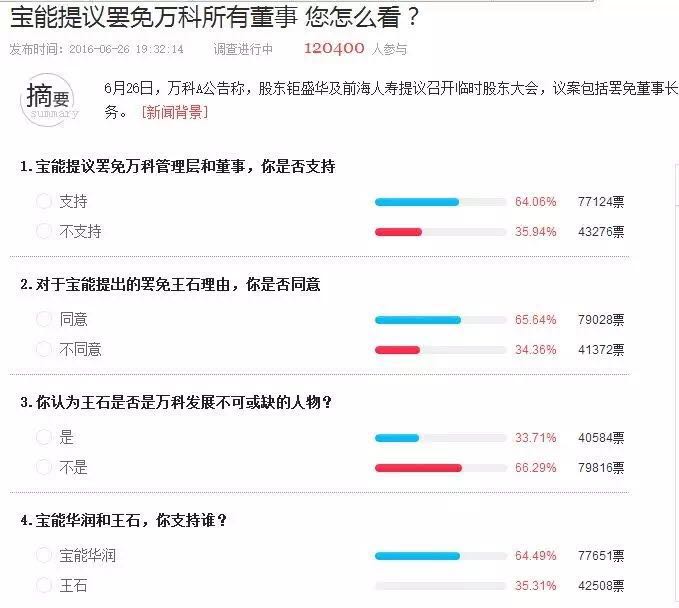Choose 不同意 option in question 2
This screenshot has height=608, width=679.
[x=43, y=350]
